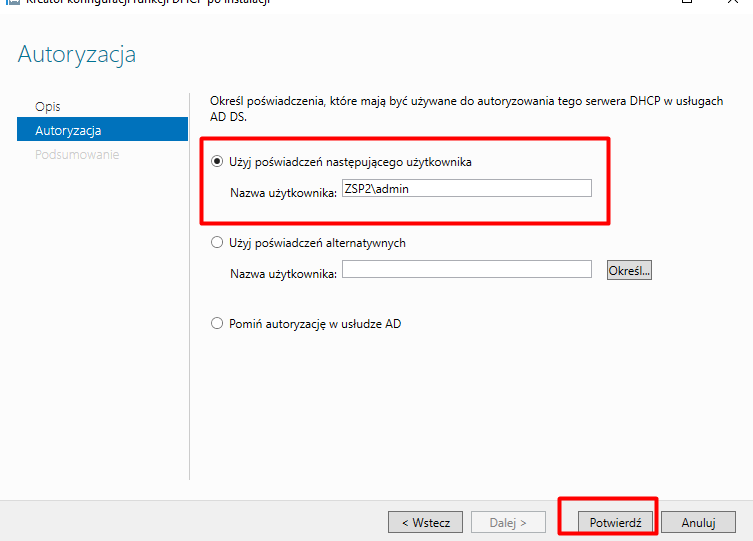Click "Nazwa użytkownika" label beside ZSP2\admin
This screenshot has width=753, height=541.
click(284, 190)
